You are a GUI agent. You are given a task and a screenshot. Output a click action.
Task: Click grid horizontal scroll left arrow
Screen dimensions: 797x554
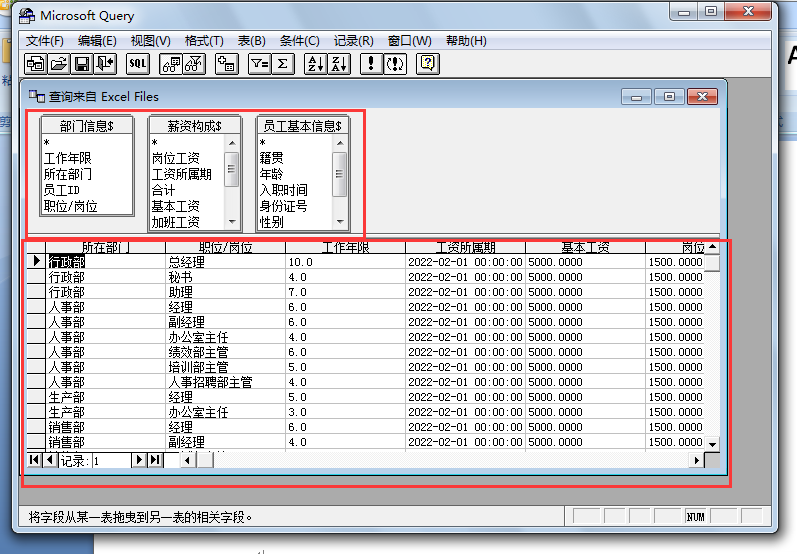tap(188, 460)
